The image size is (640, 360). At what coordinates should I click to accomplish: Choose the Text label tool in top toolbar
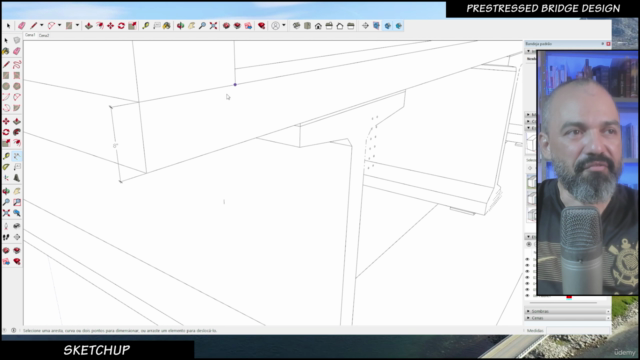coord(157,26)
